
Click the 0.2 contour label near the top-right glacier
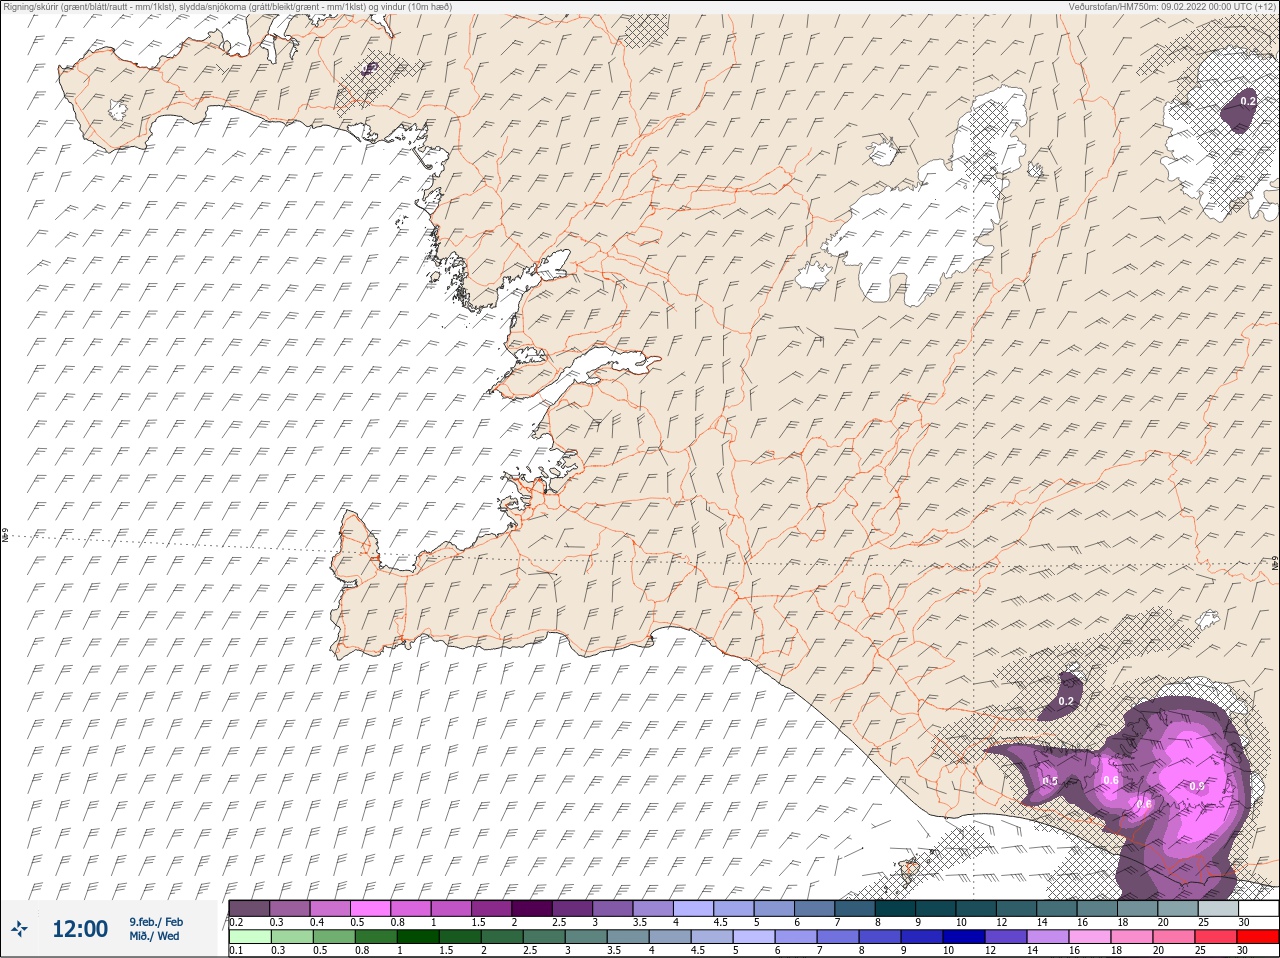pos(1248,101)
